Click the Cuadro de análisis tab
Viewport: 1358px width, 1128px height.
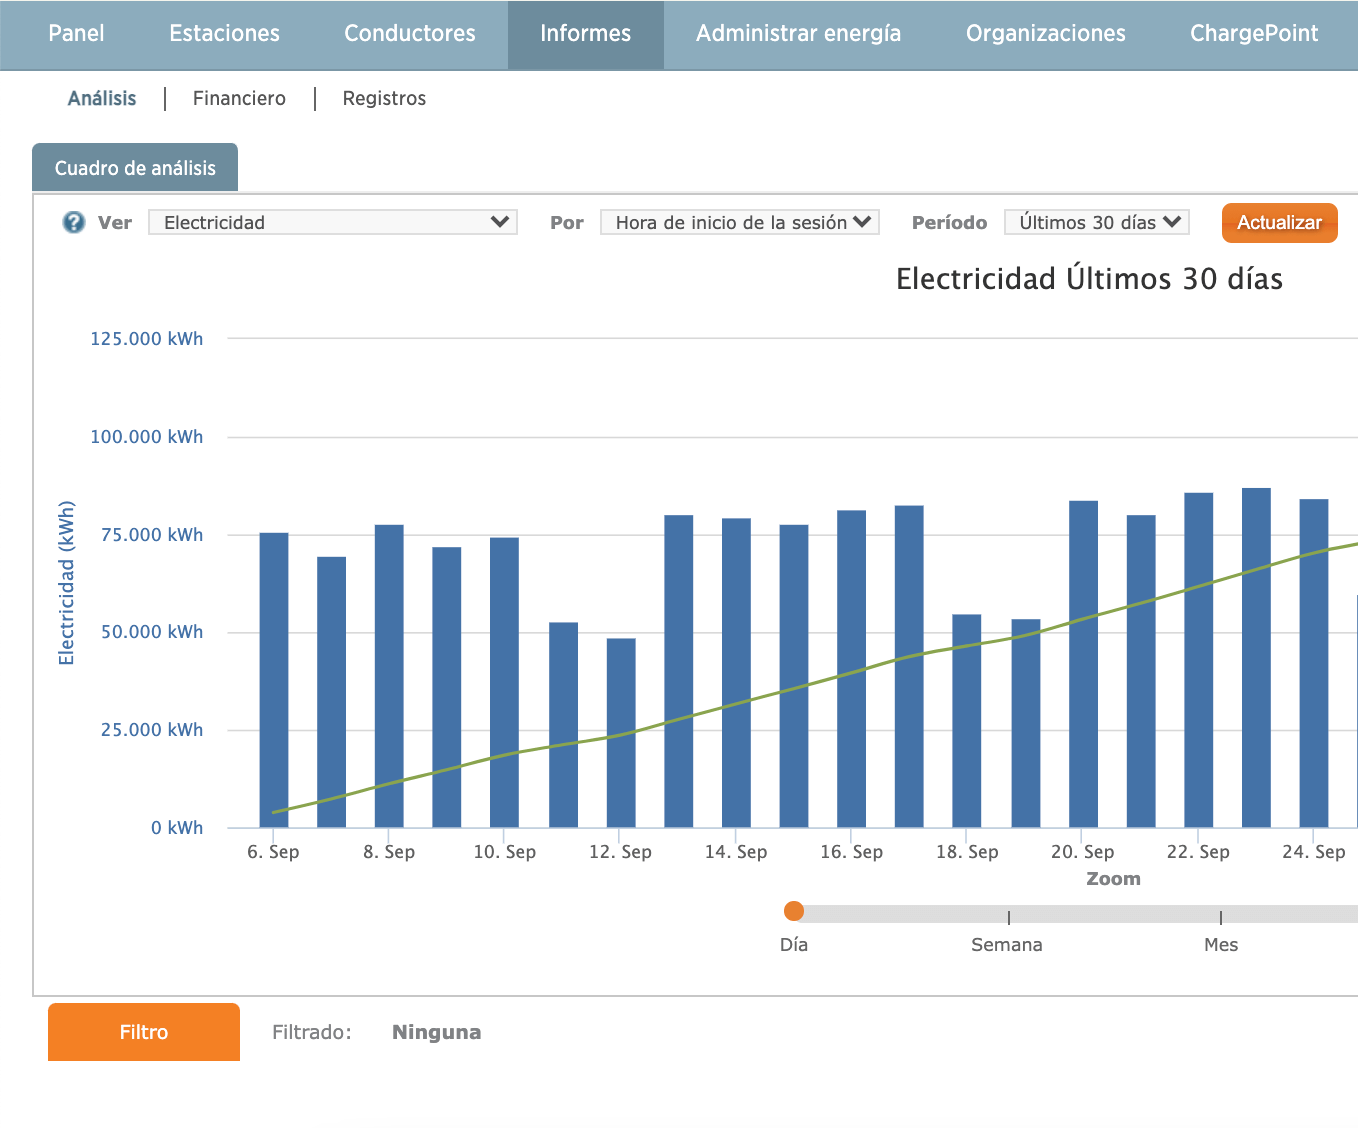tap(135, 168)
